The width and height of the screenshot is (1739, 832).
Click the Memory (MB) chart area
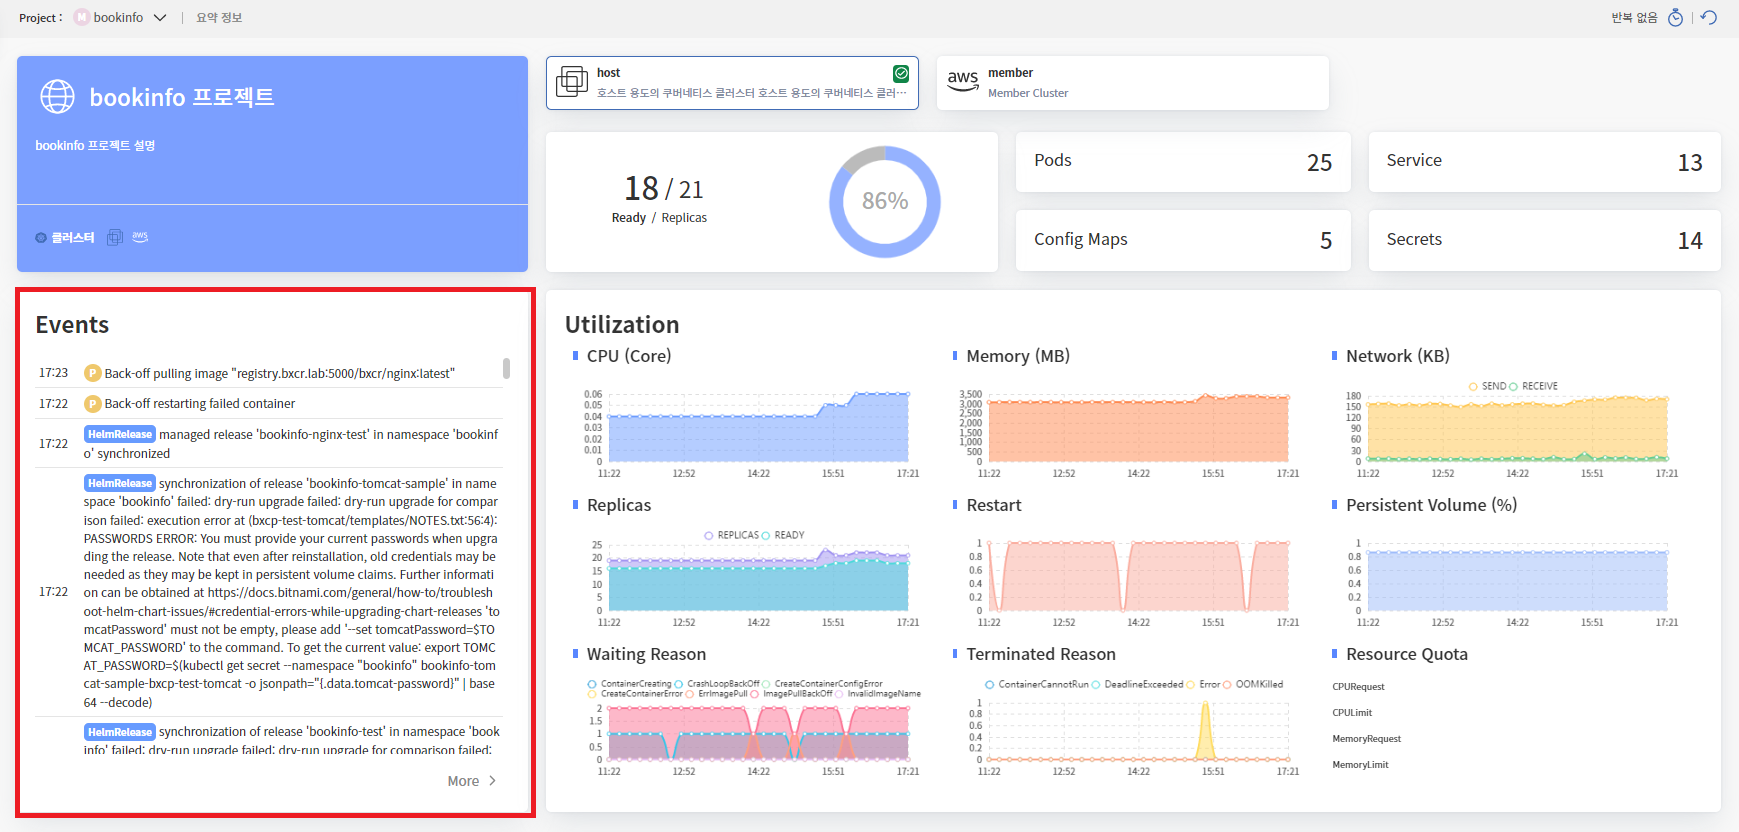pos(1138,428)
